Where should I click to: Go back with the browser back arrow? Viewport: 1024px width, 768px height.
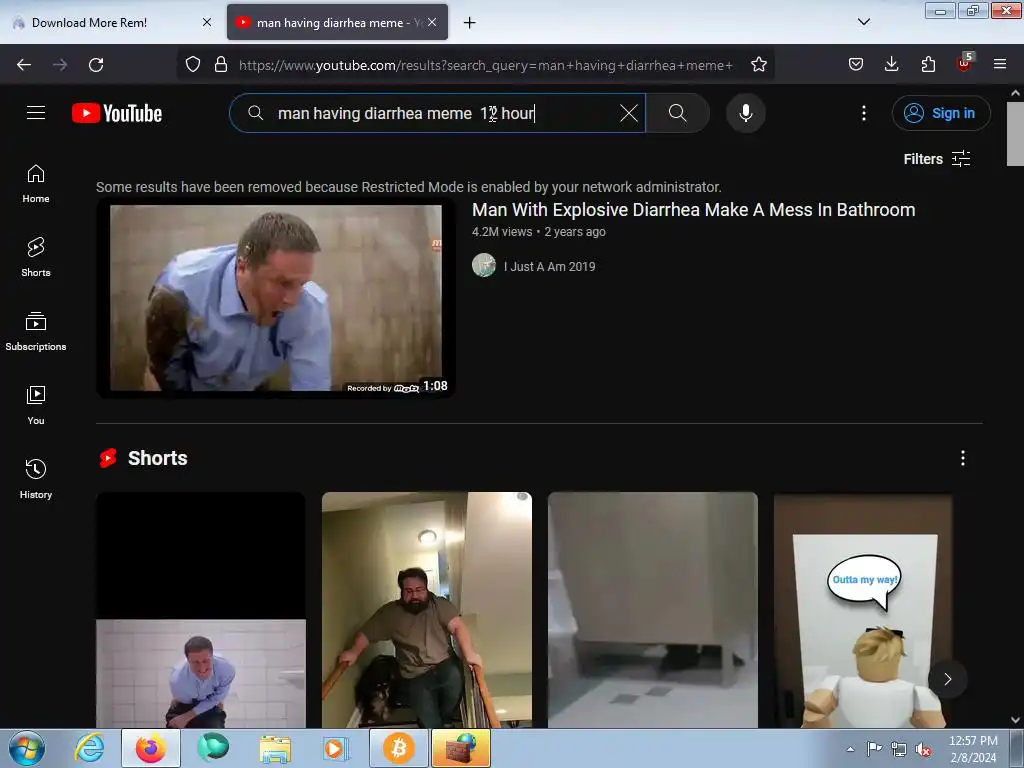click(x=24, y=65)
